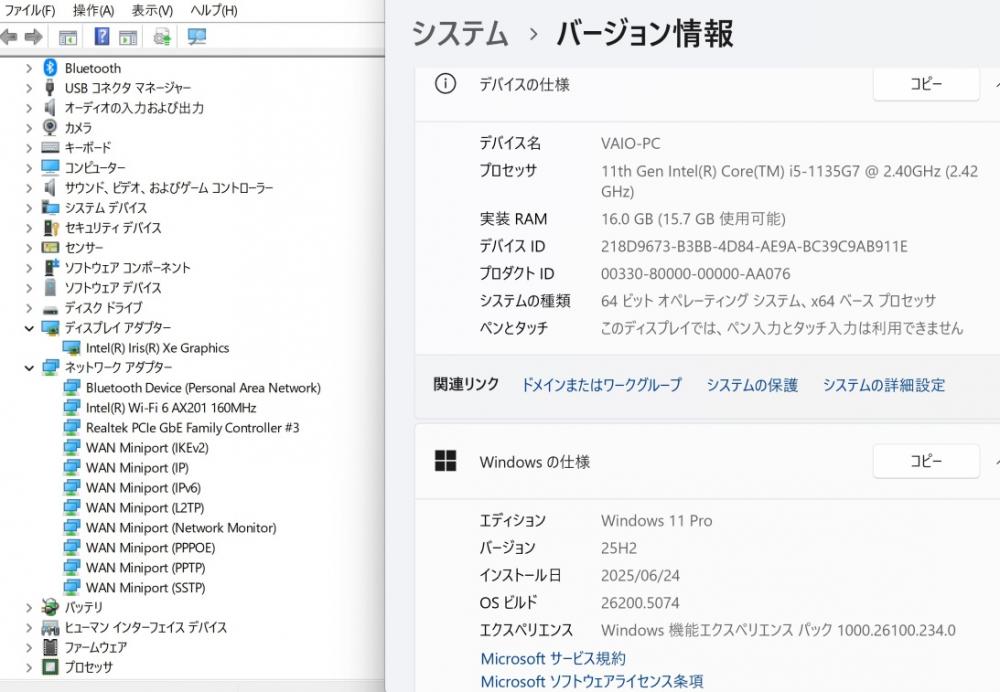Image resolution: width=1000 pixels, height=692 pixels.
Task: Open ドメインまたはワークグループ link
Action: point(601,385)
